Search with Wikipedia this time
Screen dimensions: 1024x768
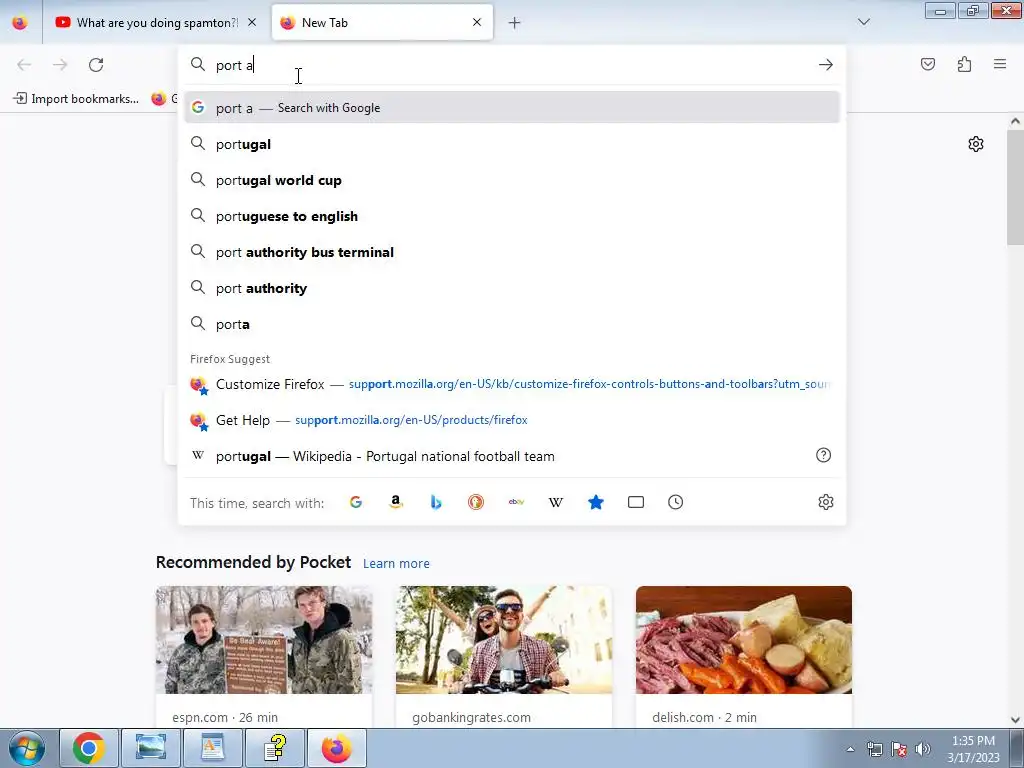point(556,502)
